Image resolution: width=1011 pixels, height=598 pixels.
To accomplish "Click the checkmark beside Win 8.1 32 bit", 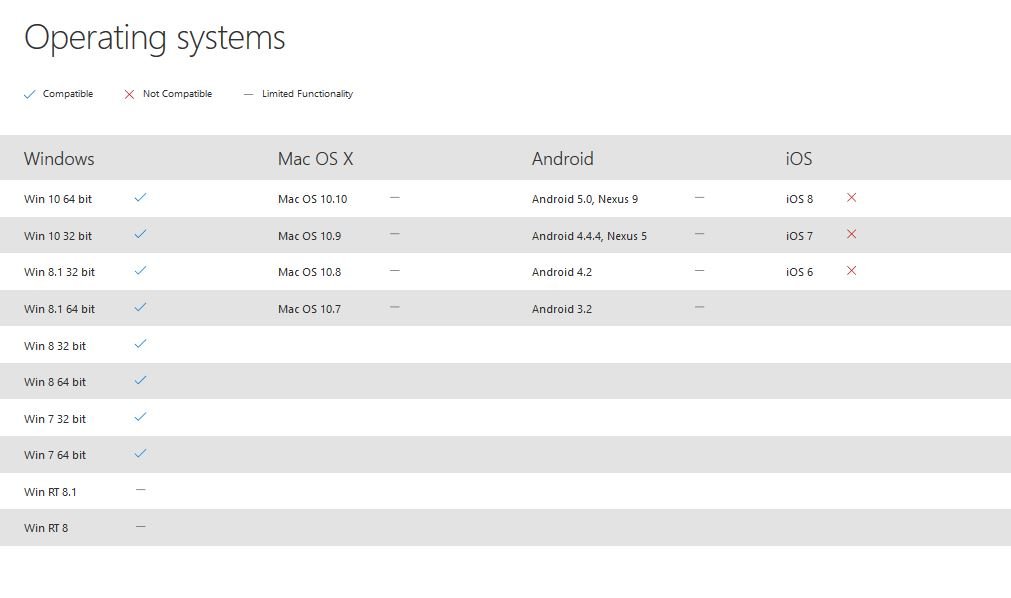I will click(x=140, y=271).
